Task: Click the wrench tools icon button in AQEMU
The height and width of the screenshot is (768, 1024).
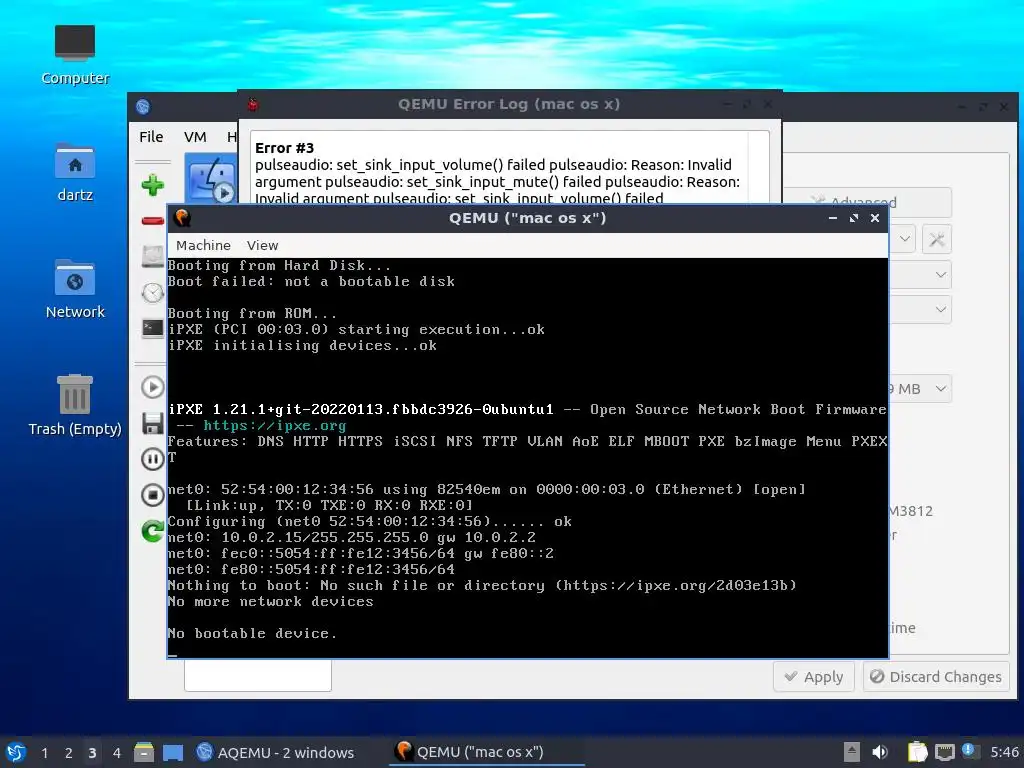Action: [936, 239]
